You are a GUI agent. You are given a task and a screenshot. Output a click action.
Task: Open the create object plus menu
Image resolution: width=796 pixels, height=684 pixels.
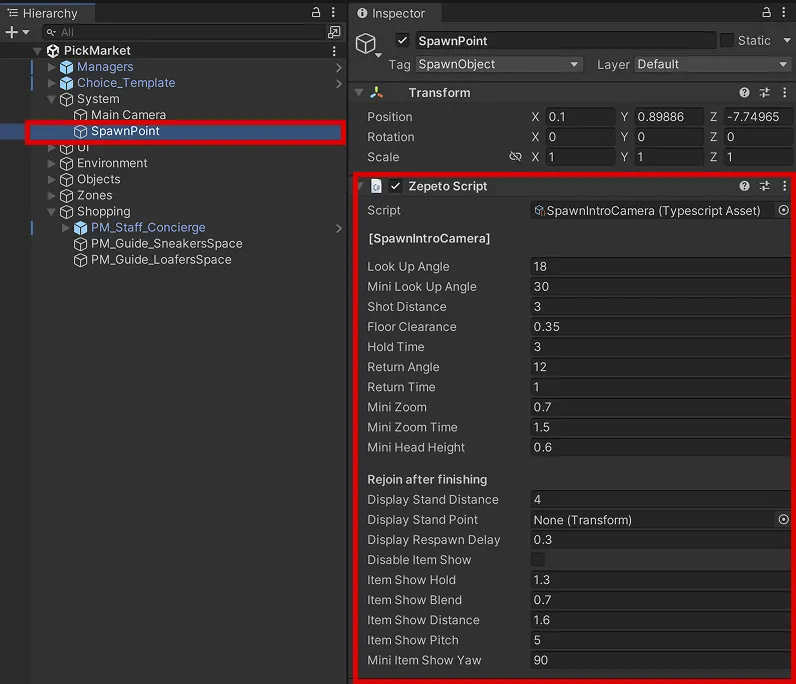coord(17,32)
